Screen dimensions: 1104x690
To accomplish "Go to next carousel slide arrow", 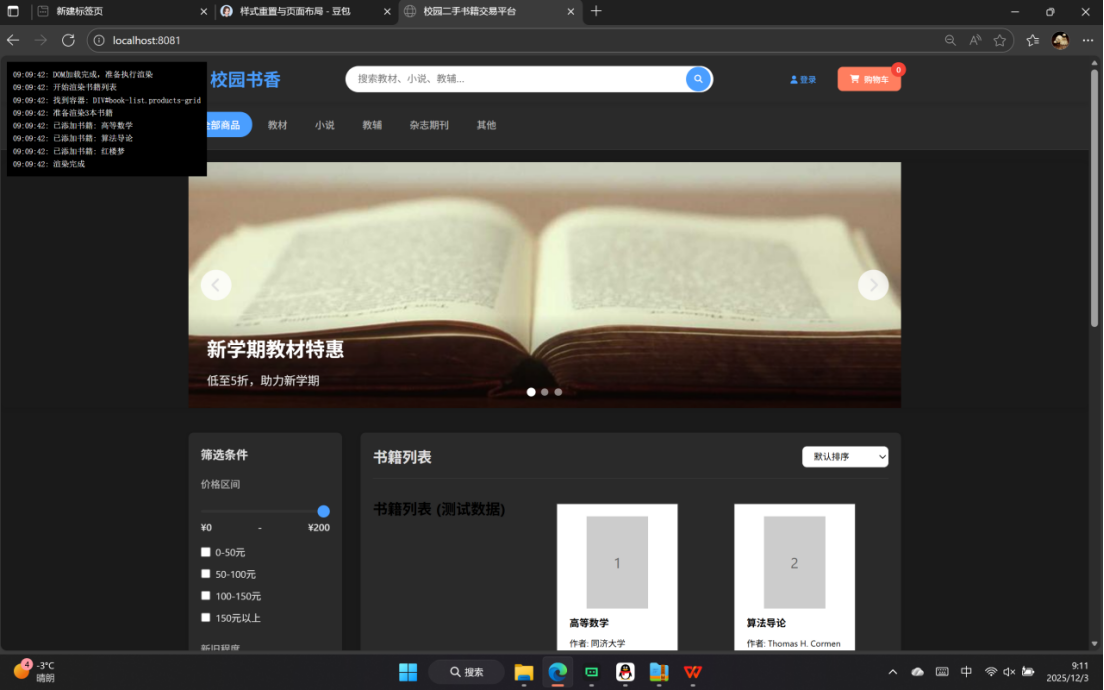I will coord(873,285).
